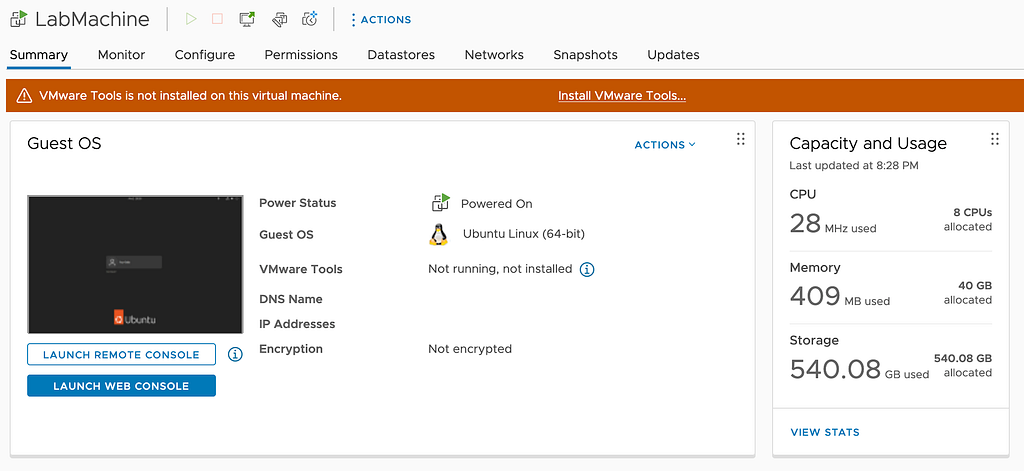Screen dimensions: 1024x471
Task: Switch to the Summary tab
Action: coord(39,55)
